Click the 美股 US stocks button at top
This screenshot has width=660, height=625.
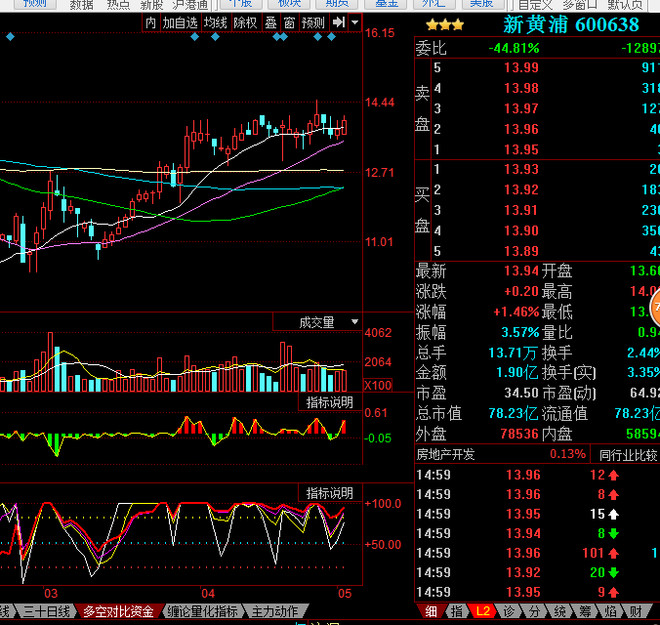(x=482, y=4)
